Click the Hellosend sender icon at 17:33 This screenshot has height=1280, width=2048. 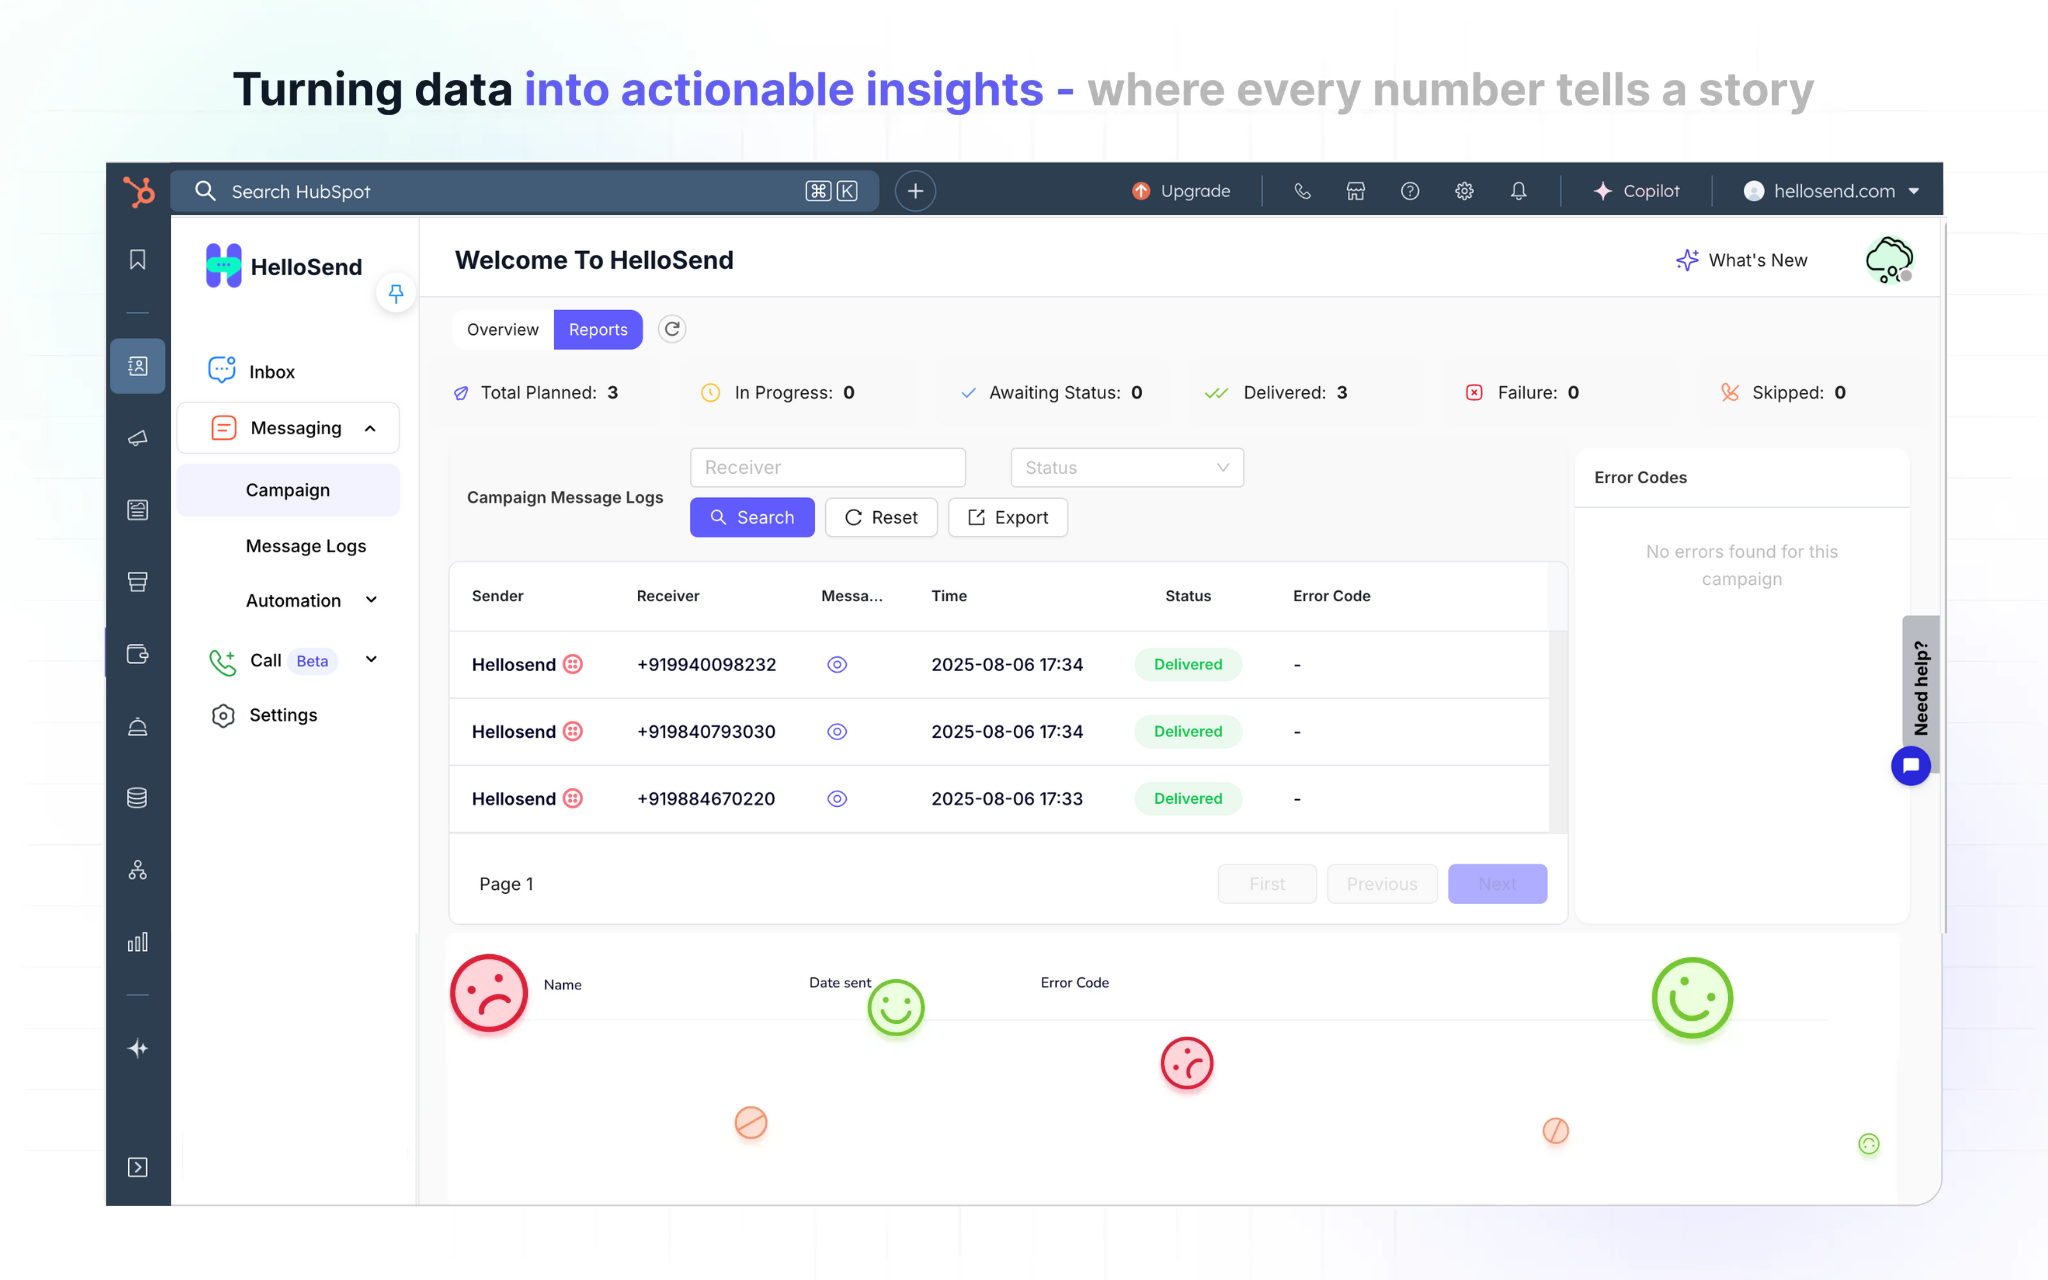[573, 799]
